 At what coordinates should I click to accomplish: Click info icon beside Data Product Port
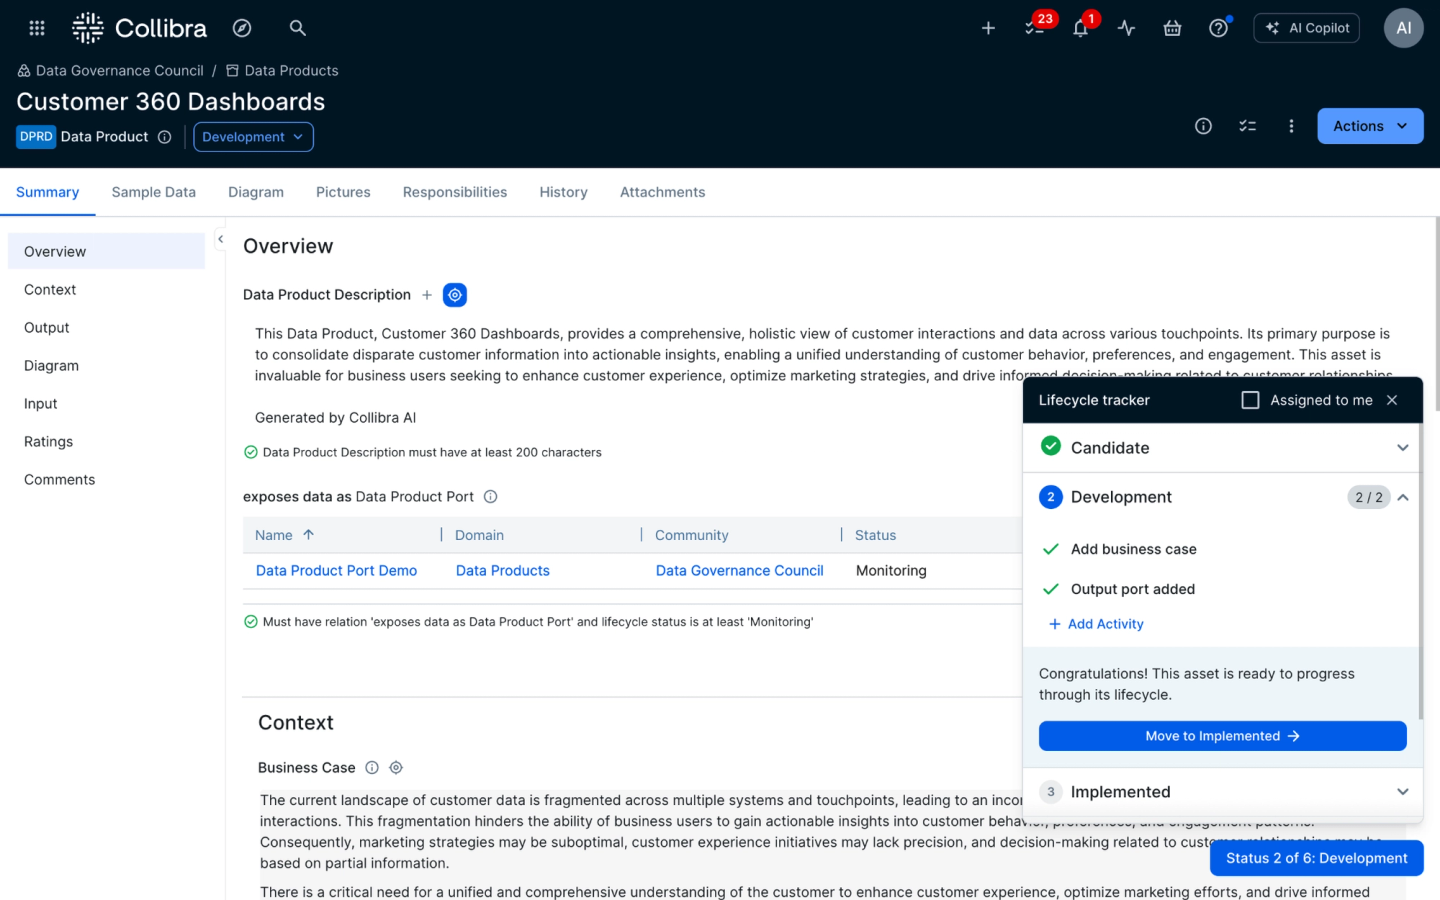(491, 497)
